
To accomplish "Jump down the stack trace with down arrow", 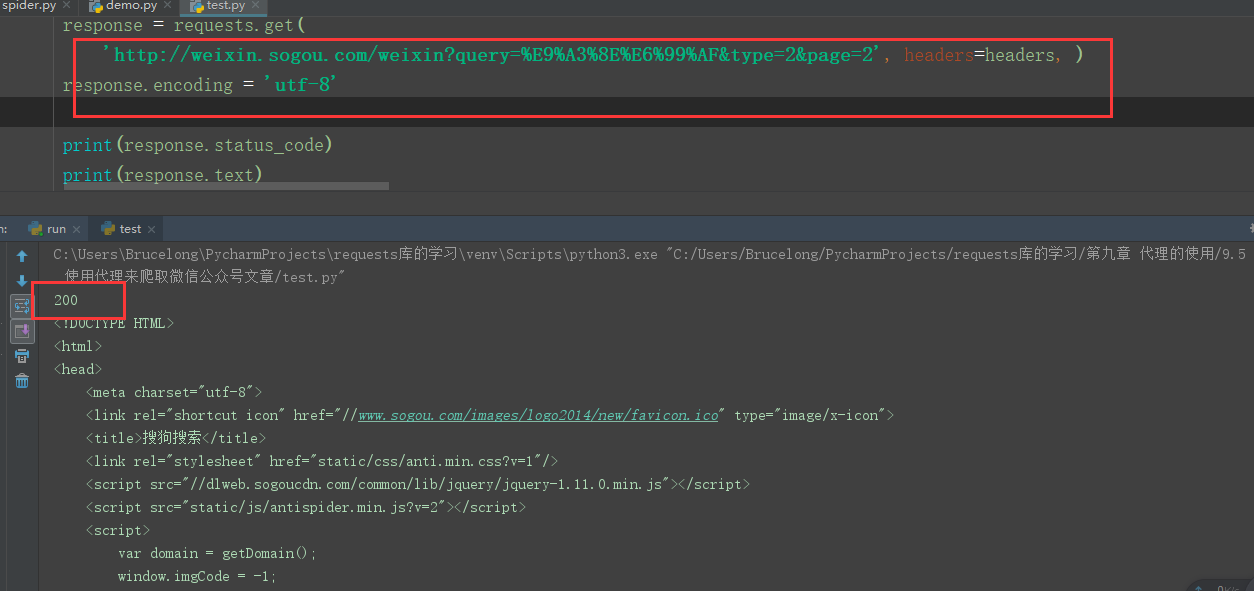I will click(22, 282).
